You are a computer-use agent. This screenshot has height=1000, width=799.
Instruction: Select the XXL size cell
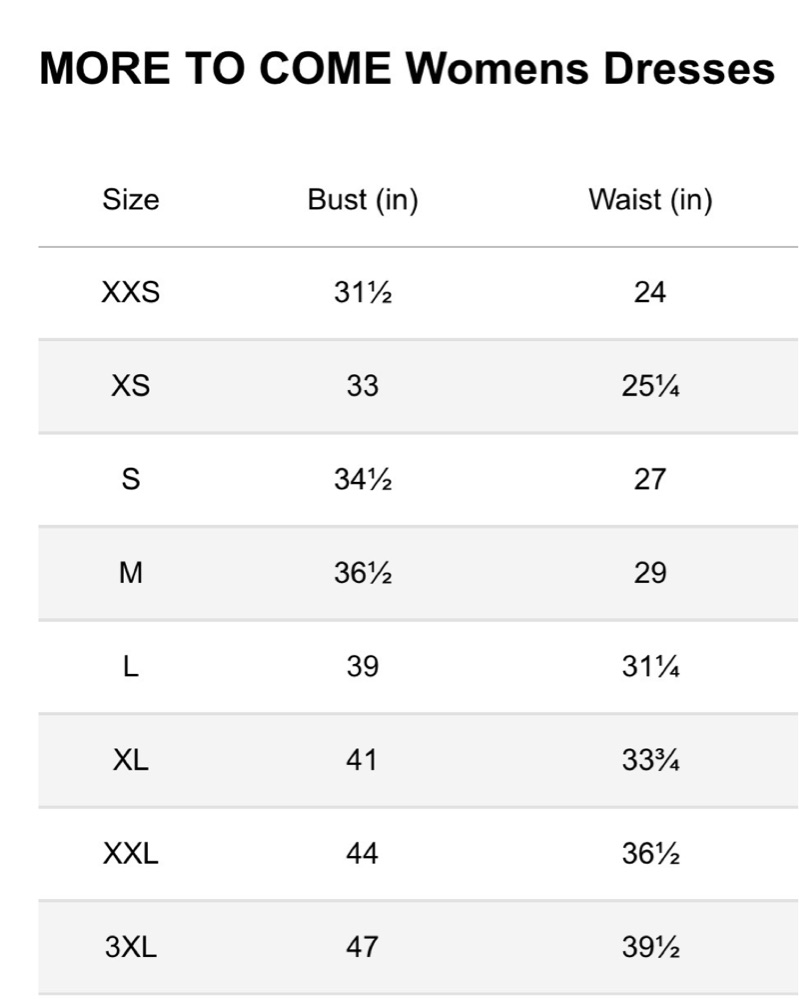(131, 853)
